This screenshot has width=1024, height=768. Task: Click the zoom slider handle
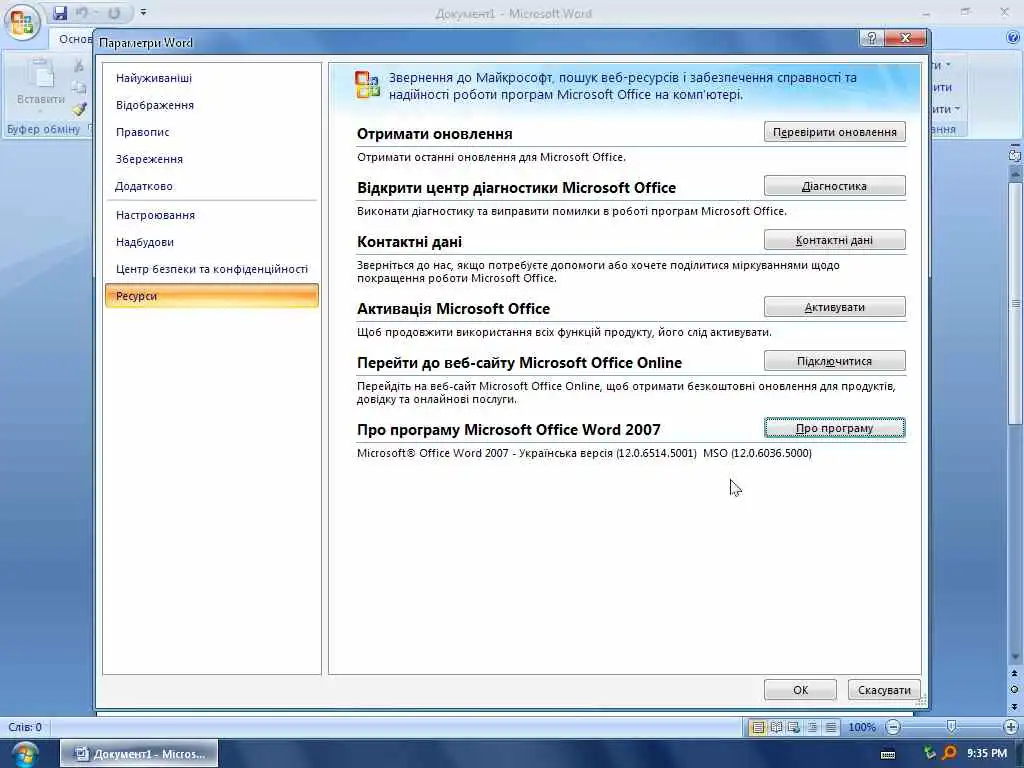pos(952,726)
